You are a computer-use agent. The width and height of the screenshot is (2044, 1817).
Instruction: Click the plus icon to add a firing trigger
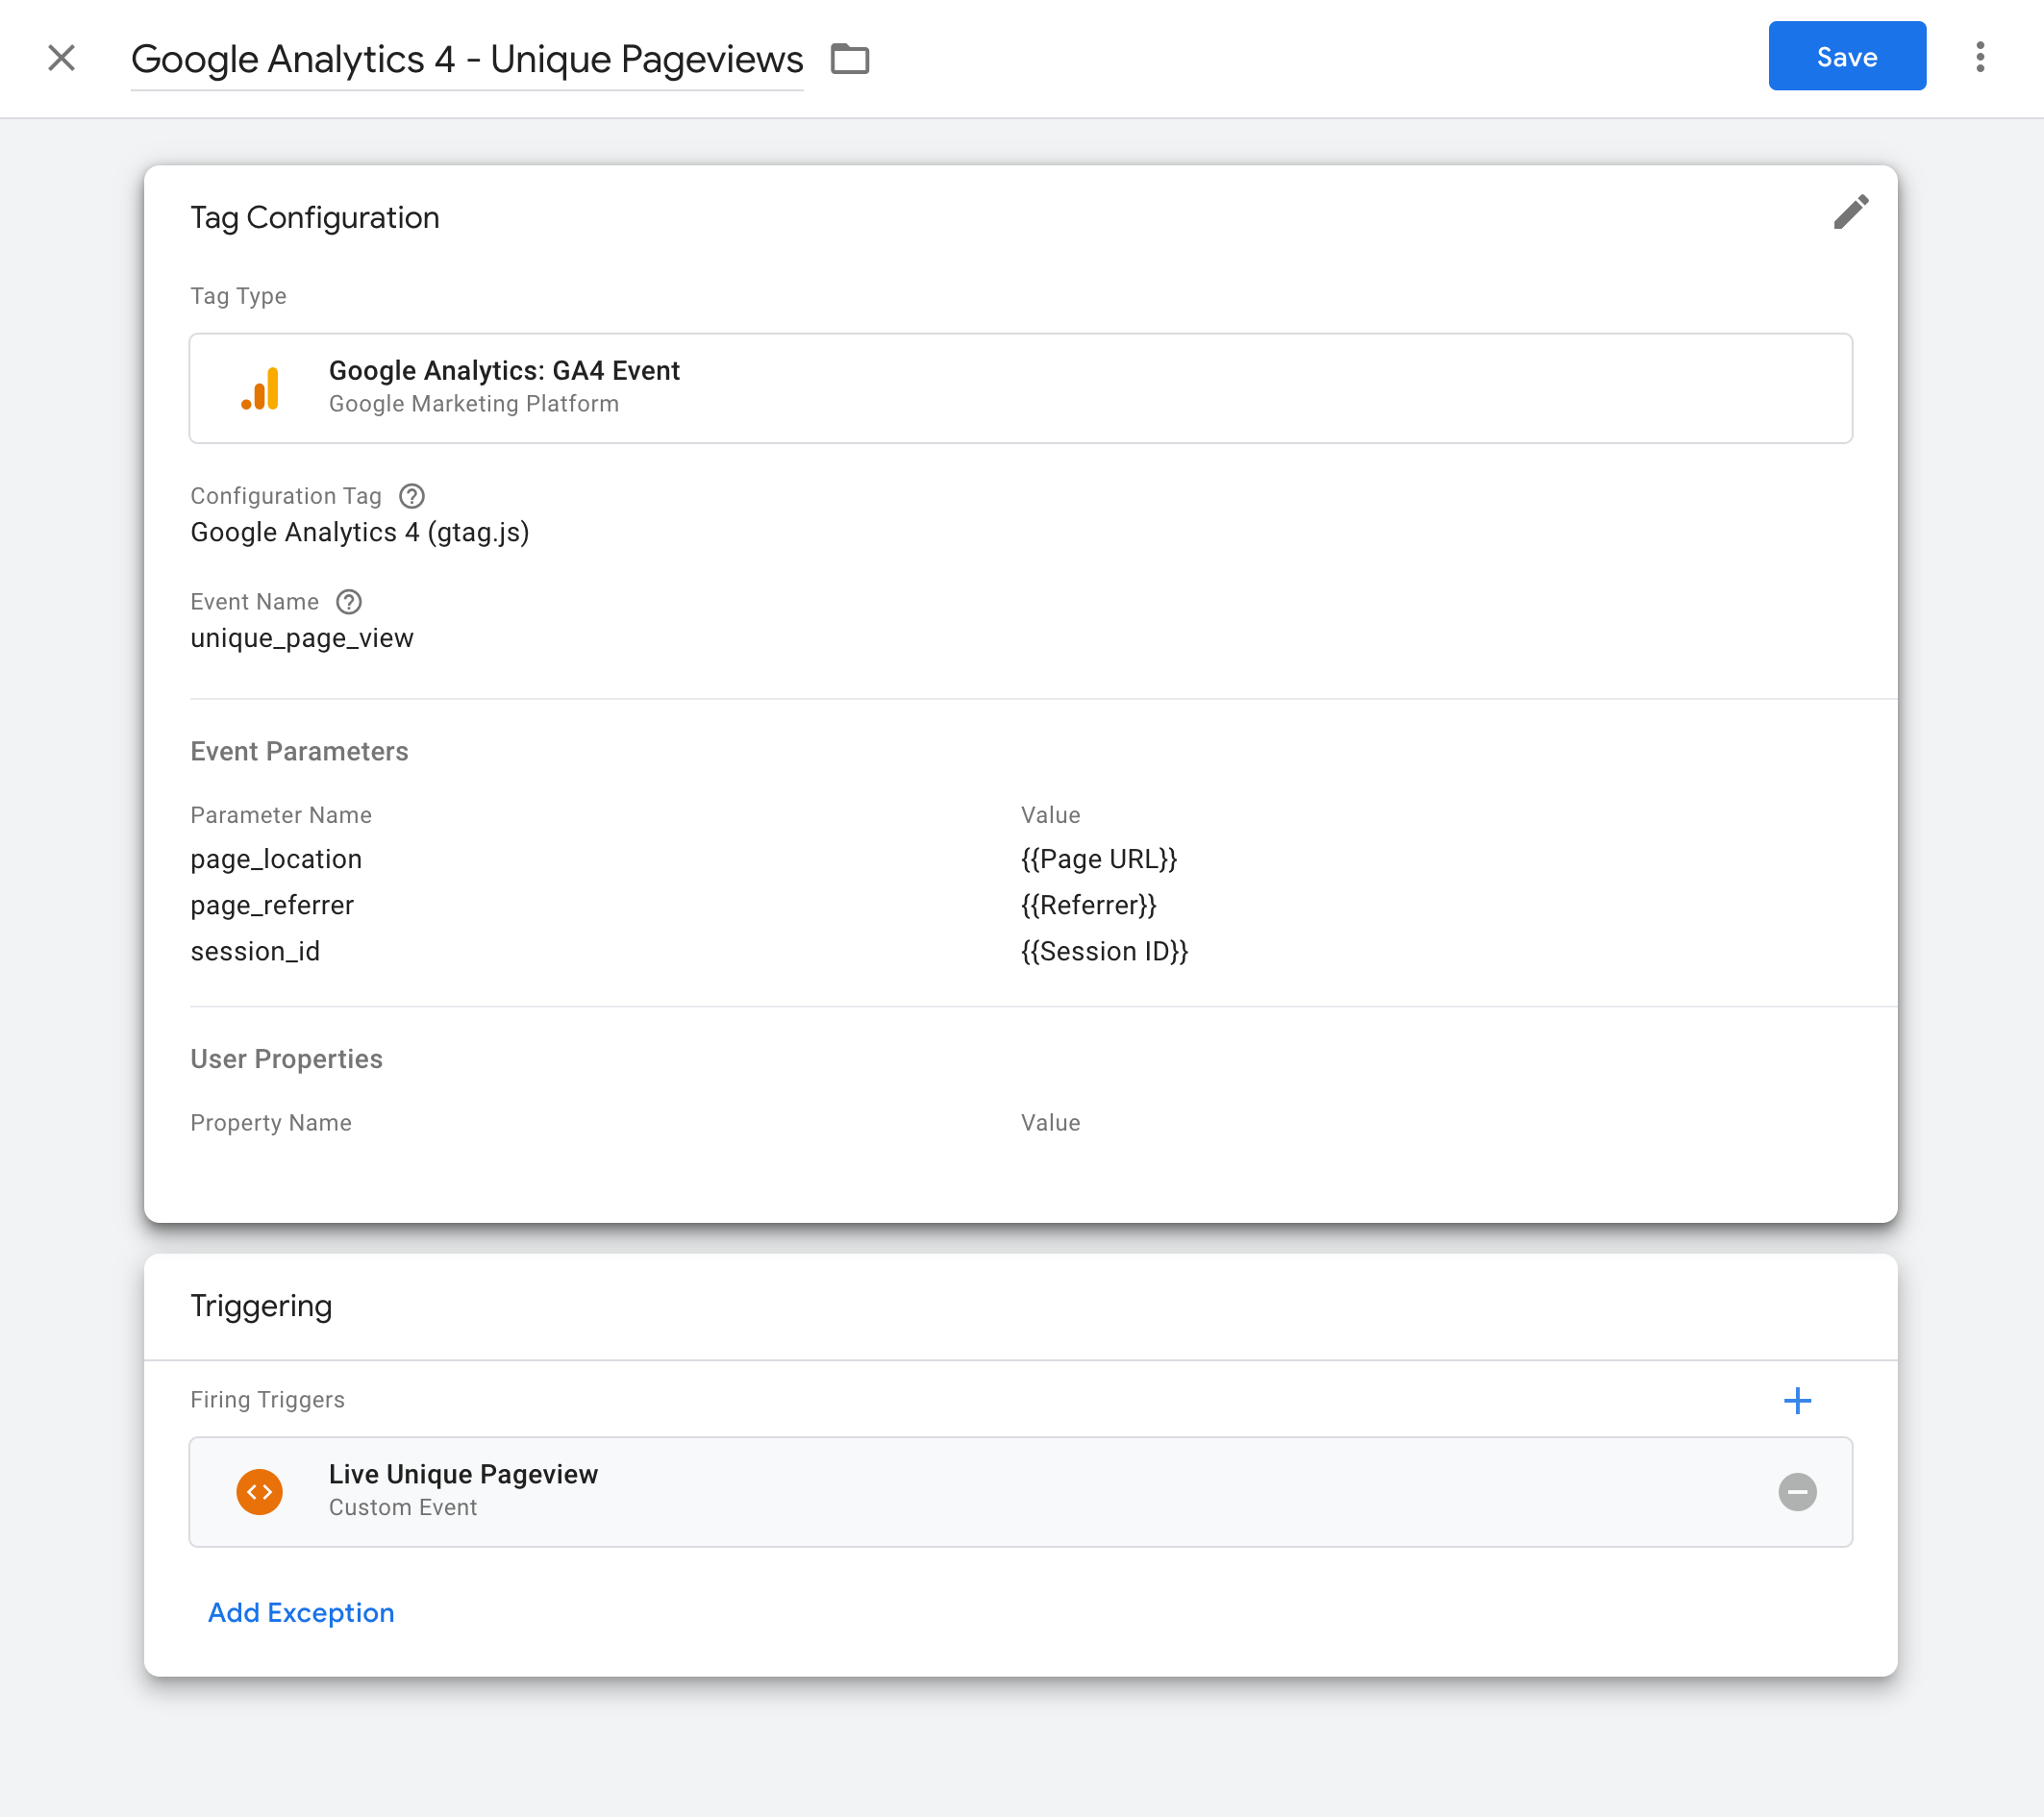point(1797,1400)
